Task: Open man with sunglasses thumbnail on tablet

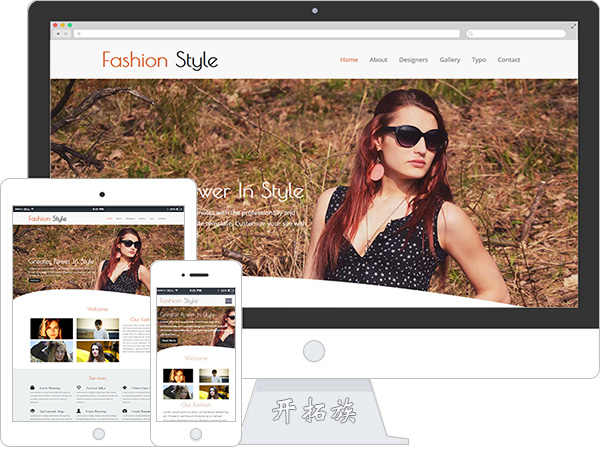Action: point(98,329)
